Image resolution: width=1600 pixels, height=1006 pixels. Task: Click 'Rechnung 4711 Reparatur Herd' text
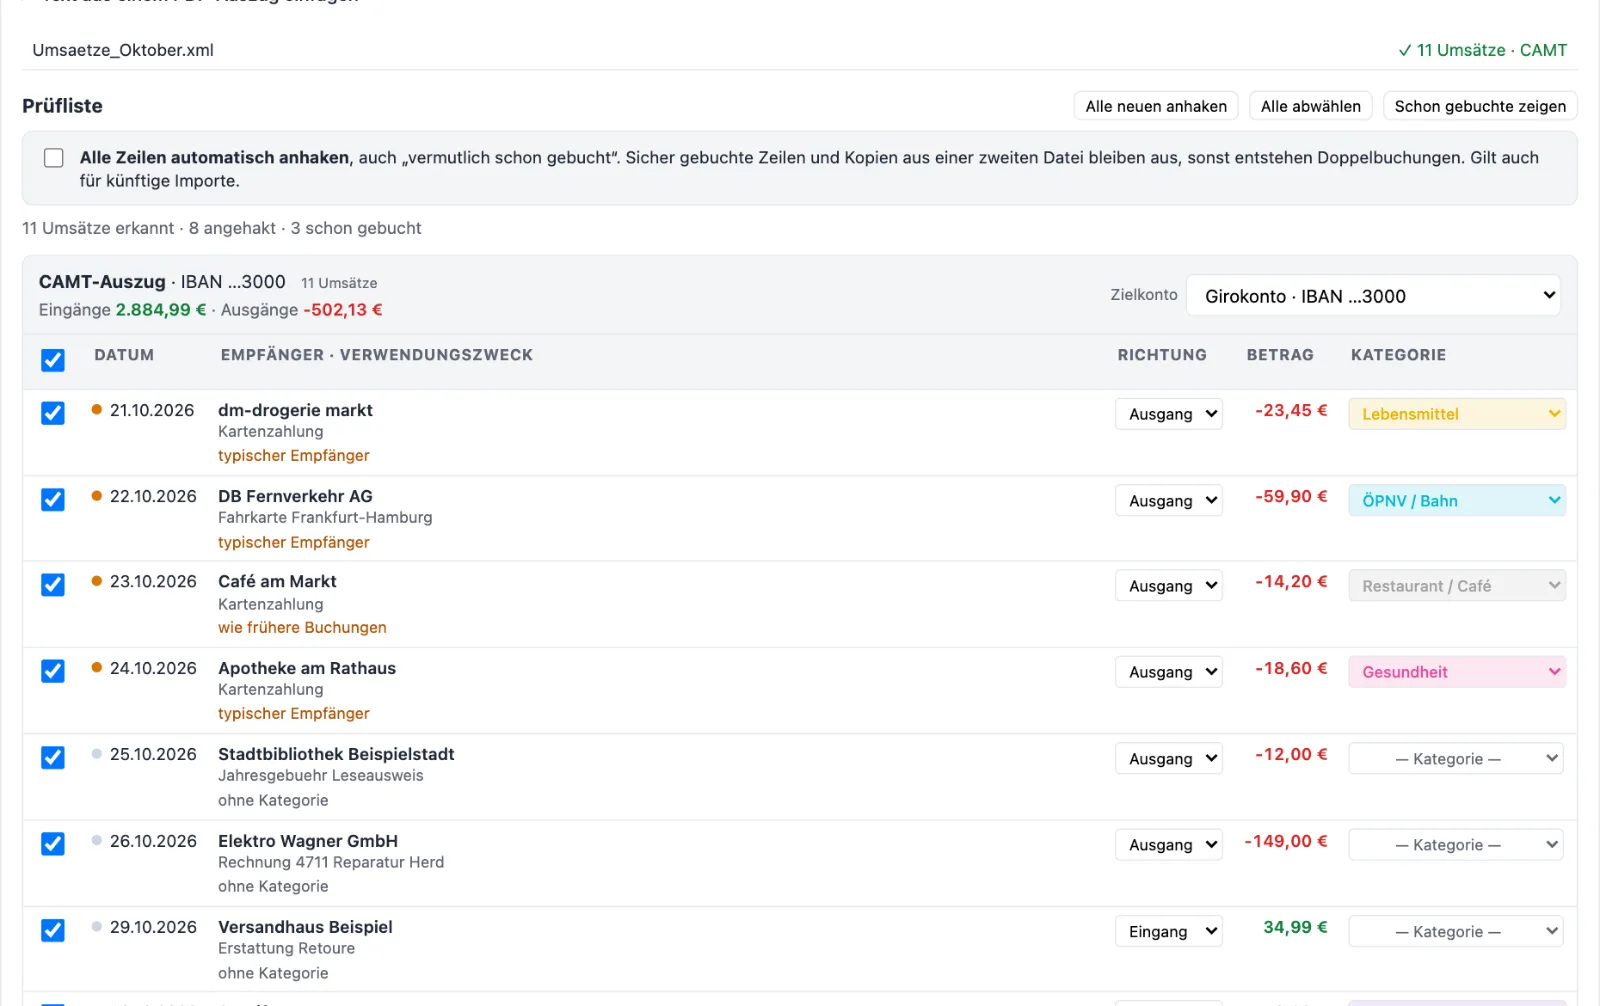(331, 863)
